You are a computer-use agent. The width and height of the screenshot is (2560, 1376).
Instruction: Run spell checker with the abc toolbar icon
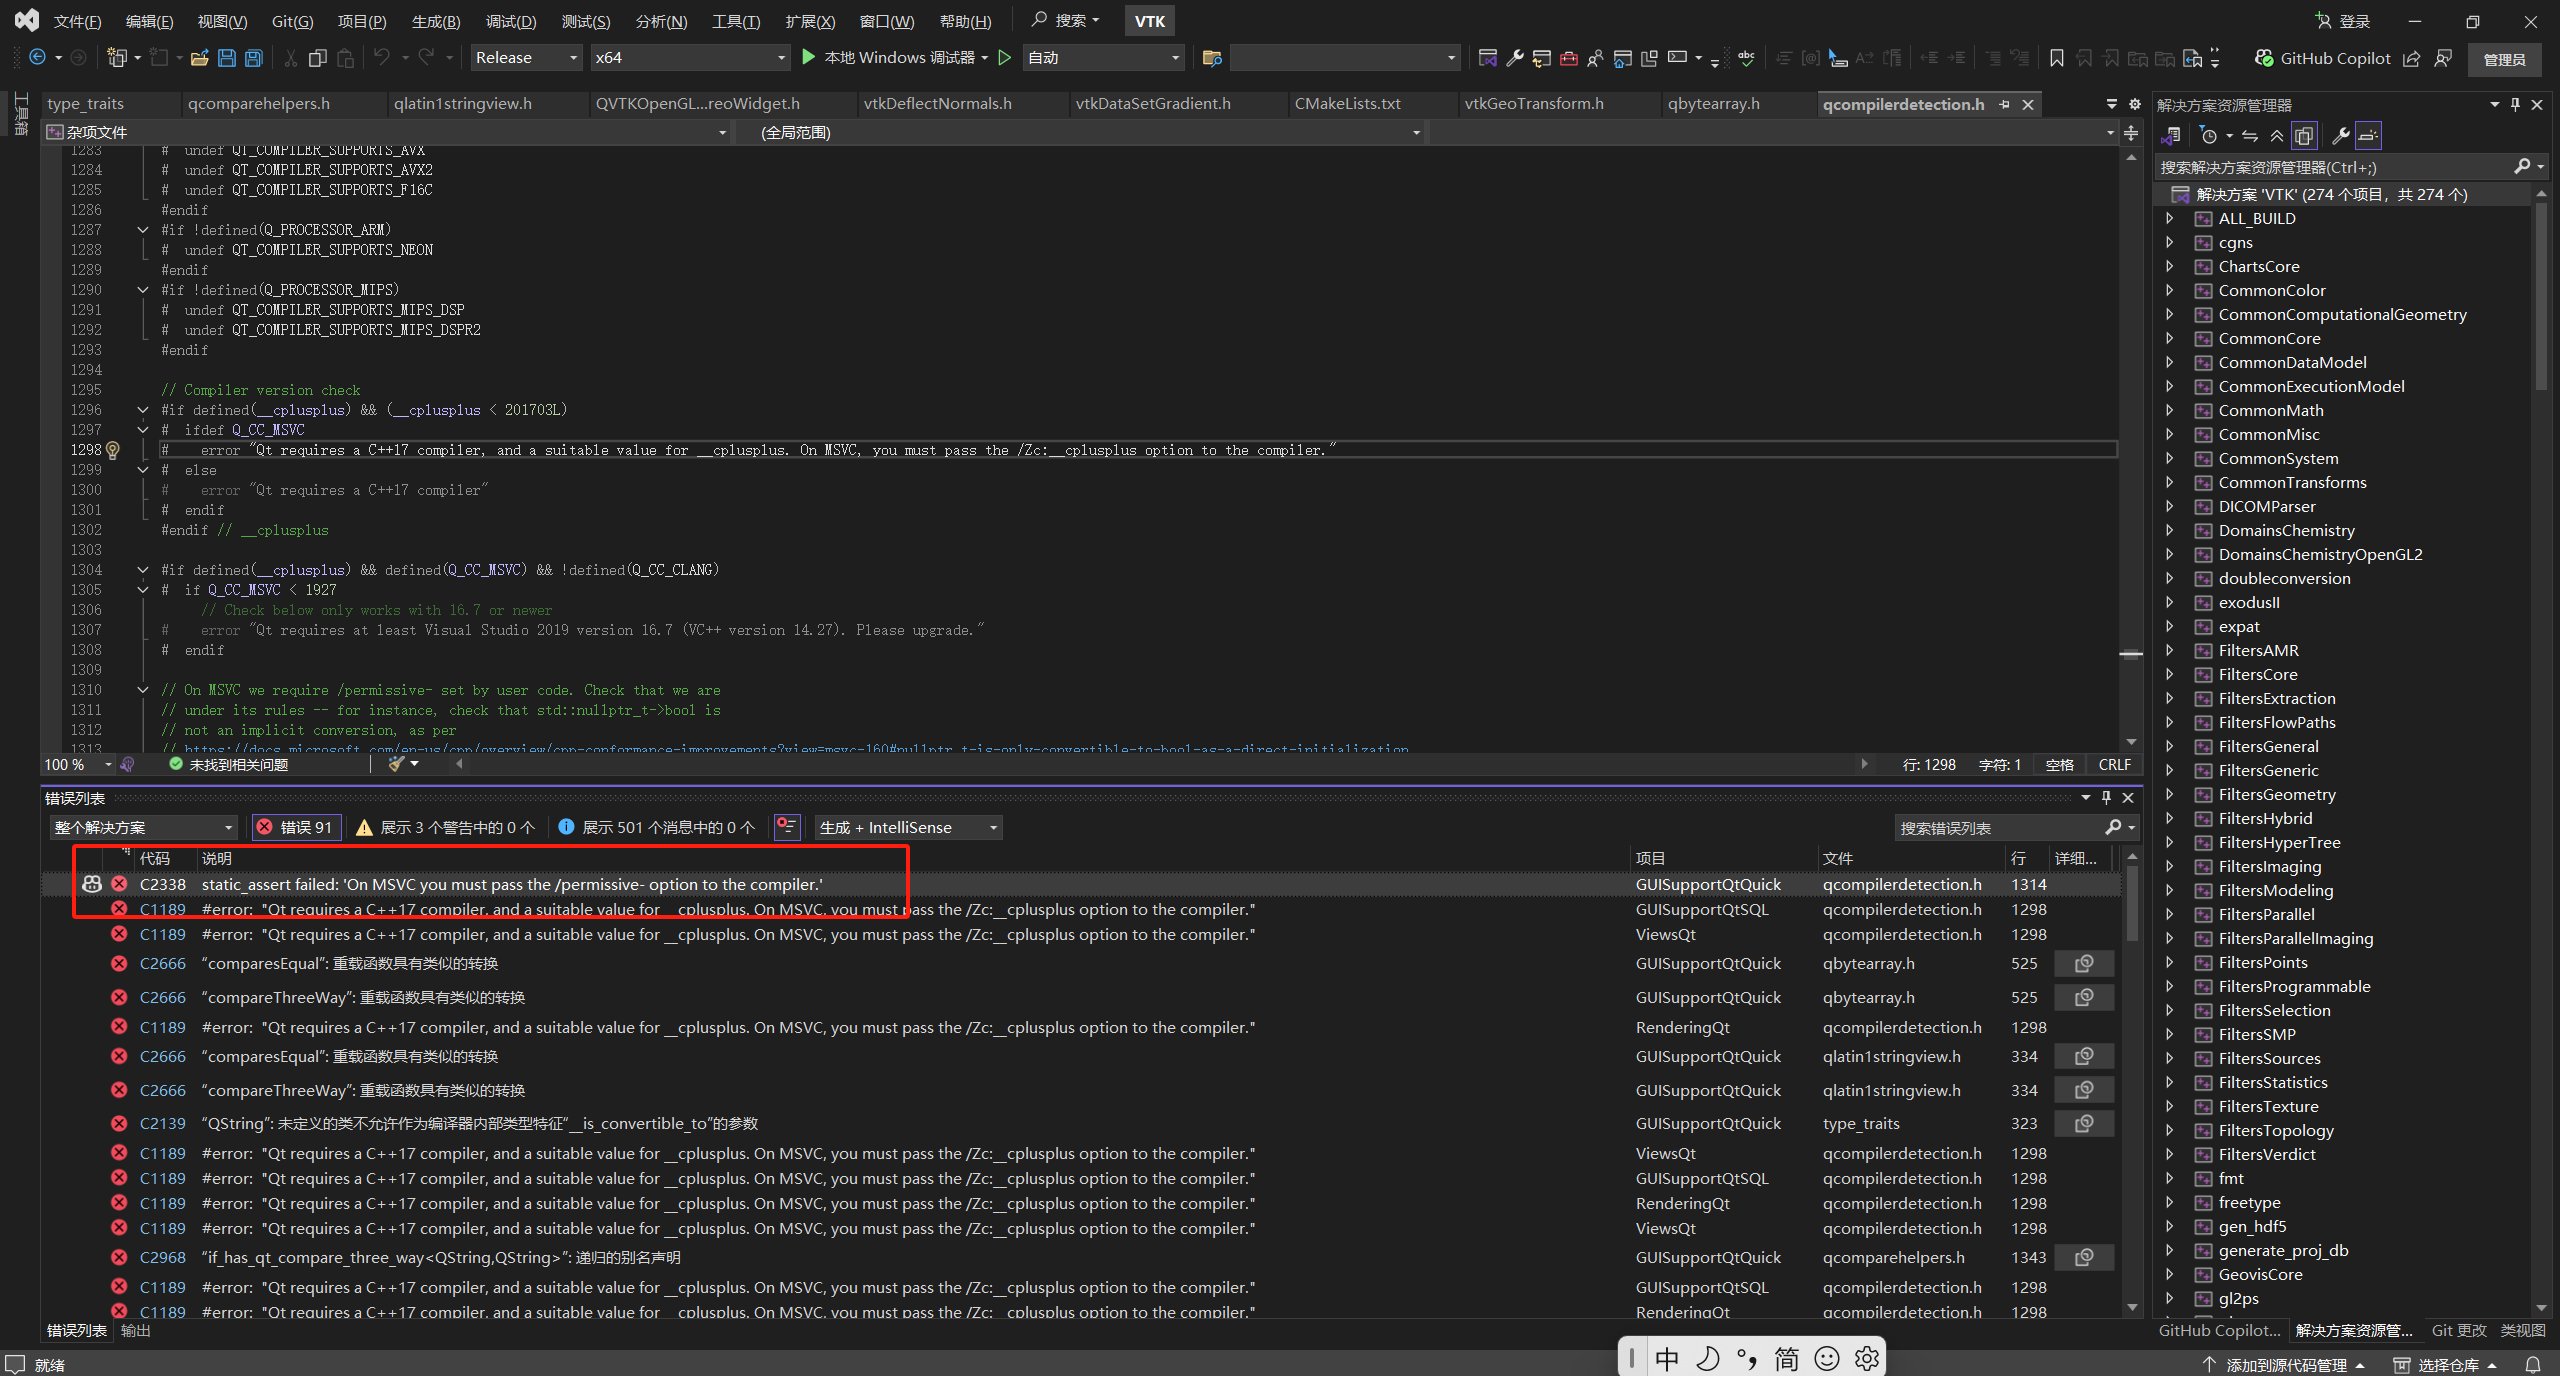tap(1745, 58)
